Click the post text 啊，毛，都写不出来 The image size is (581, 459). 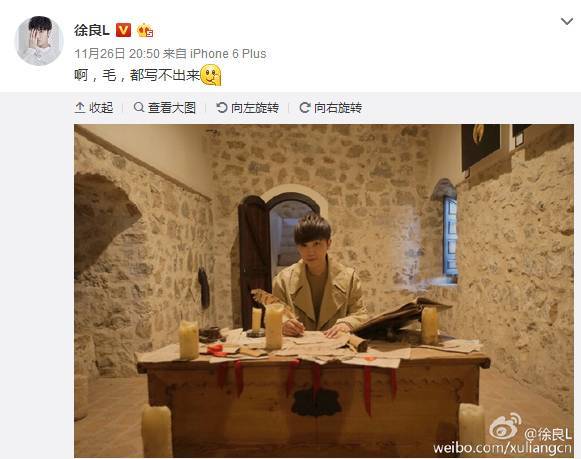point(137,76)
